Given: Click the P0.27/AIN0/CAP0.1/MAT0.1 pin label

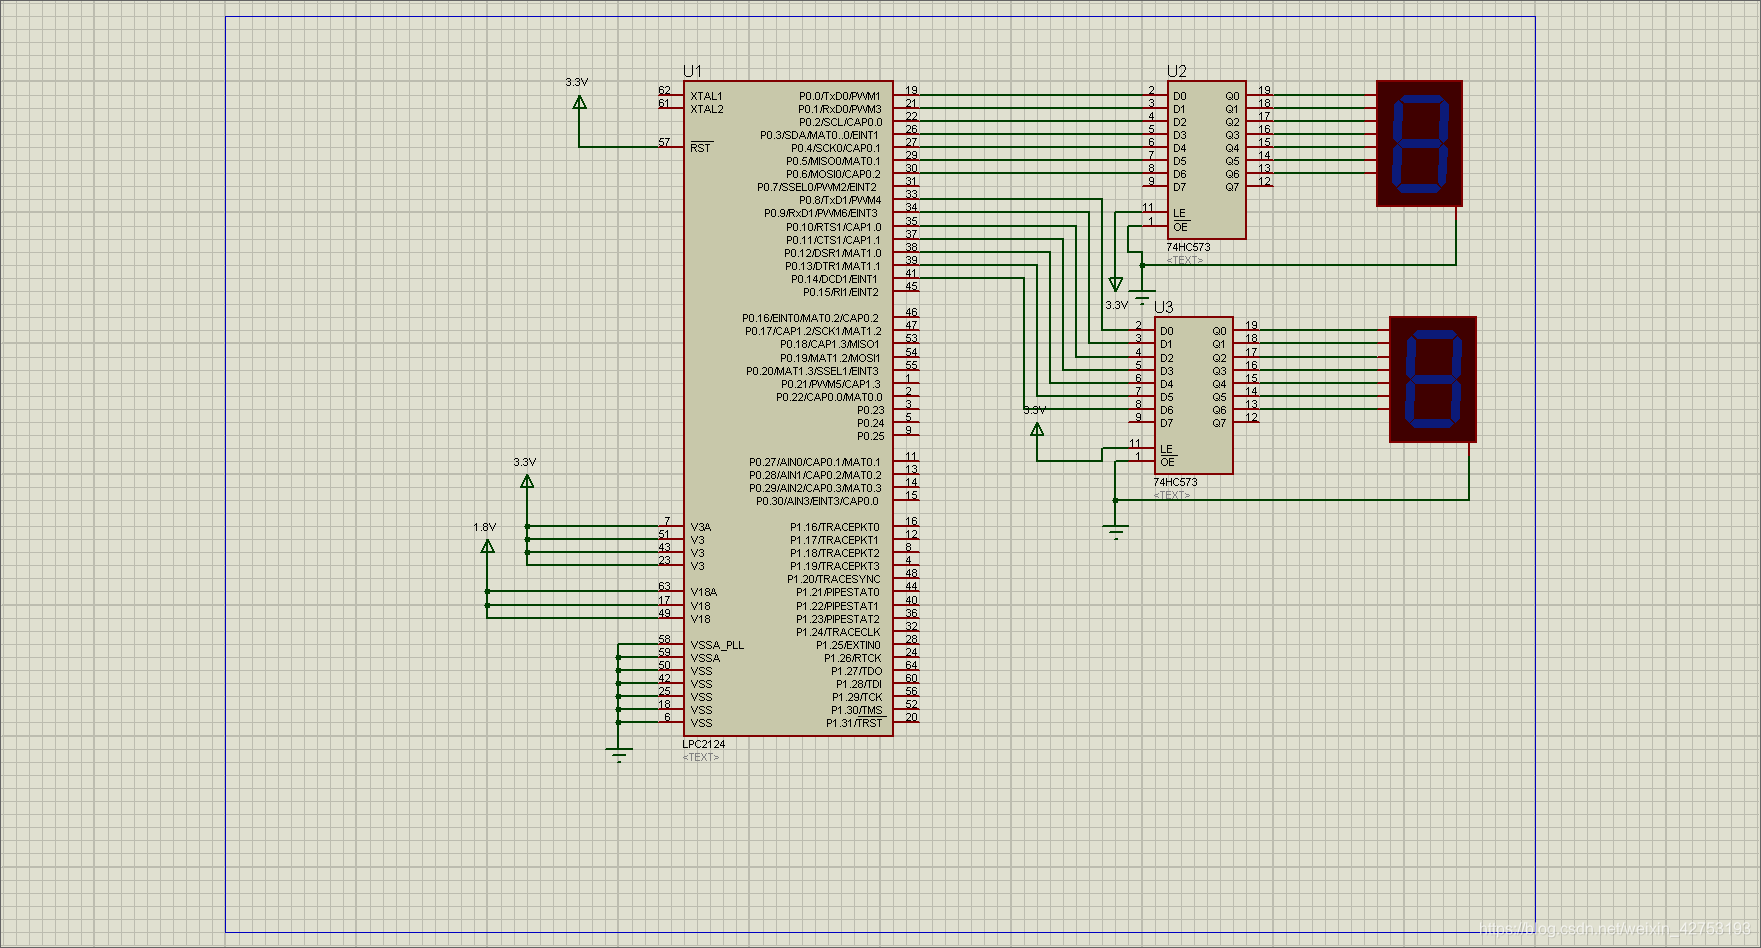Looking at the screenshot, I should pos(815,462).
